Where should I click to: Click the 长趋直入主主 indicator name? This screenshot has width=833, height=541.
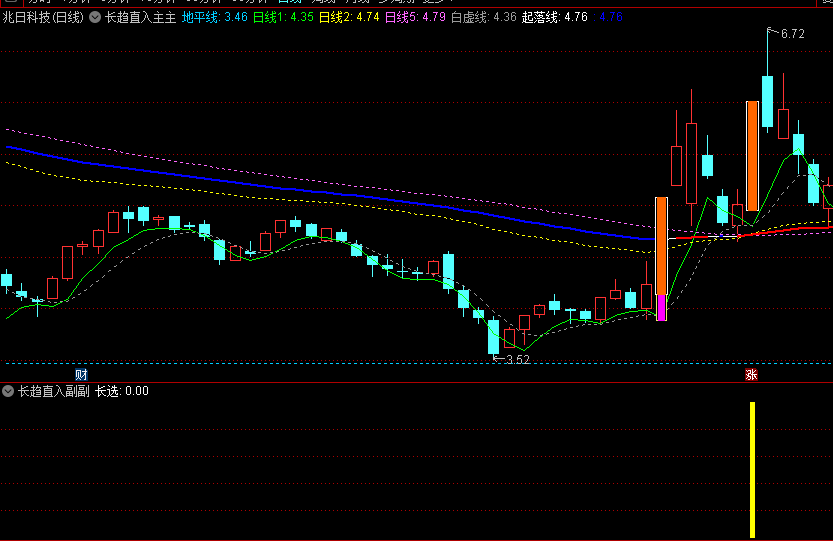pos(140,18)
